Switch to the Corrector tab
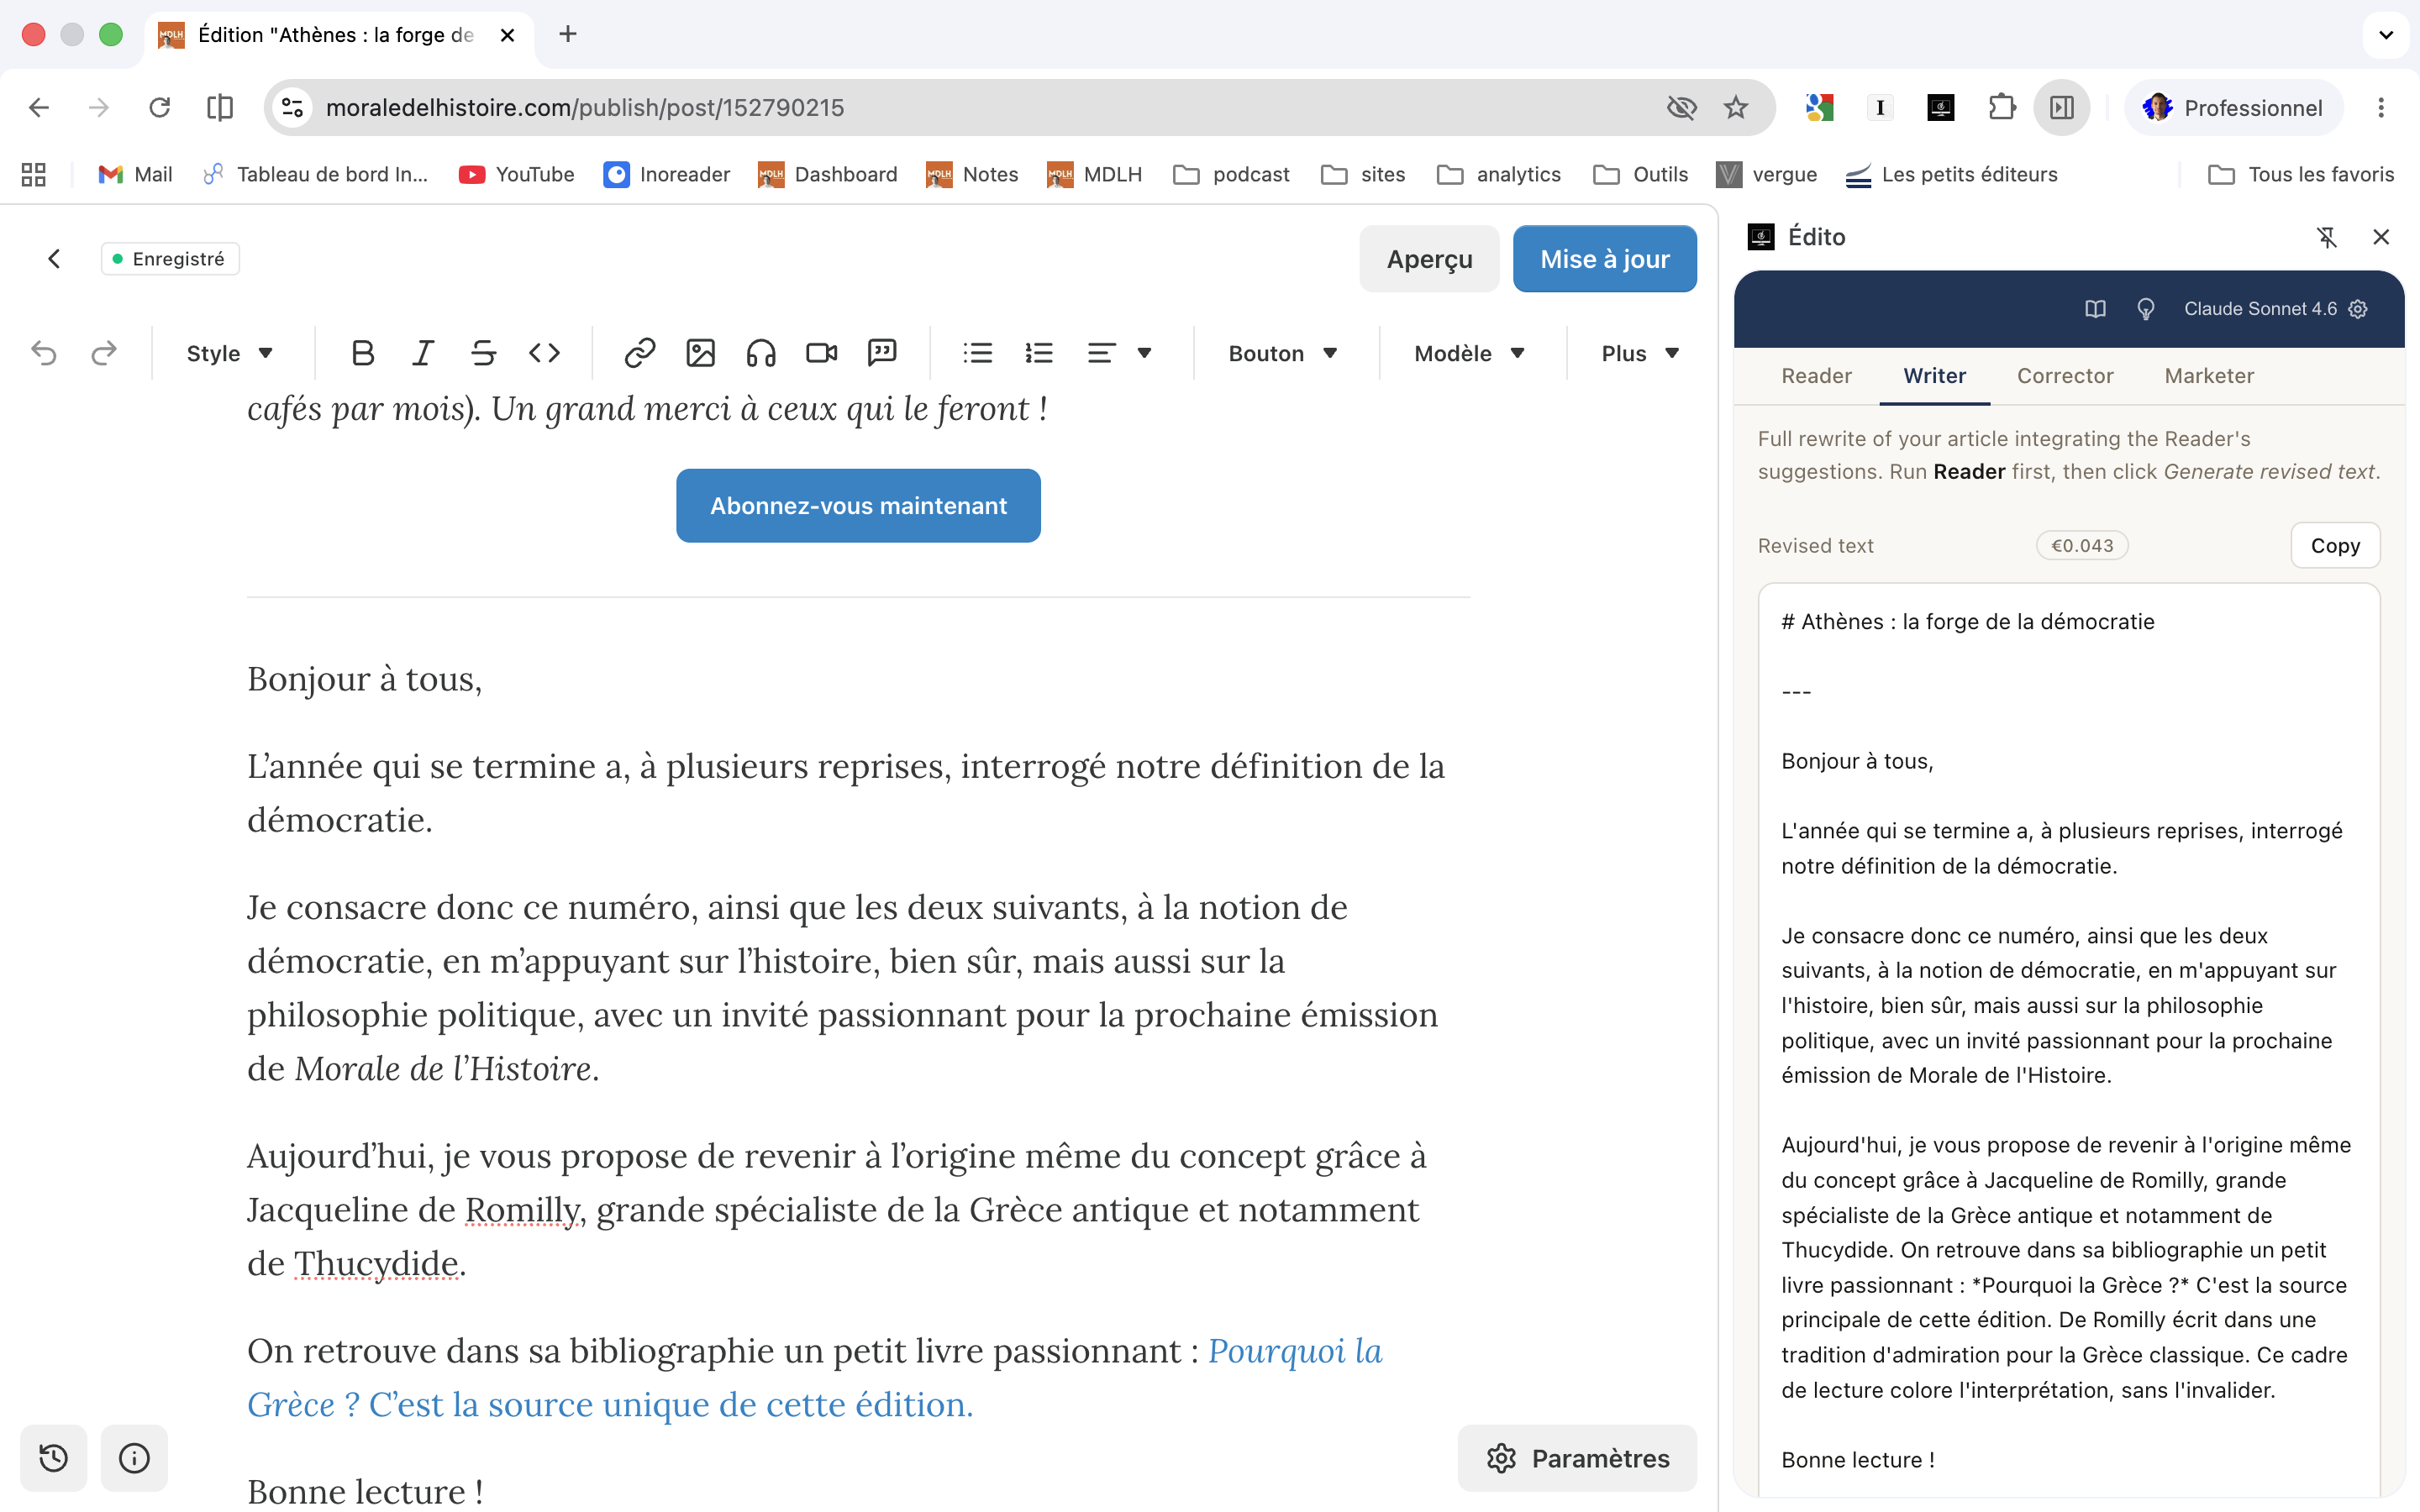This screenshot has width=2420, height=1512. pyautogui.click(x=2065, y=376)
